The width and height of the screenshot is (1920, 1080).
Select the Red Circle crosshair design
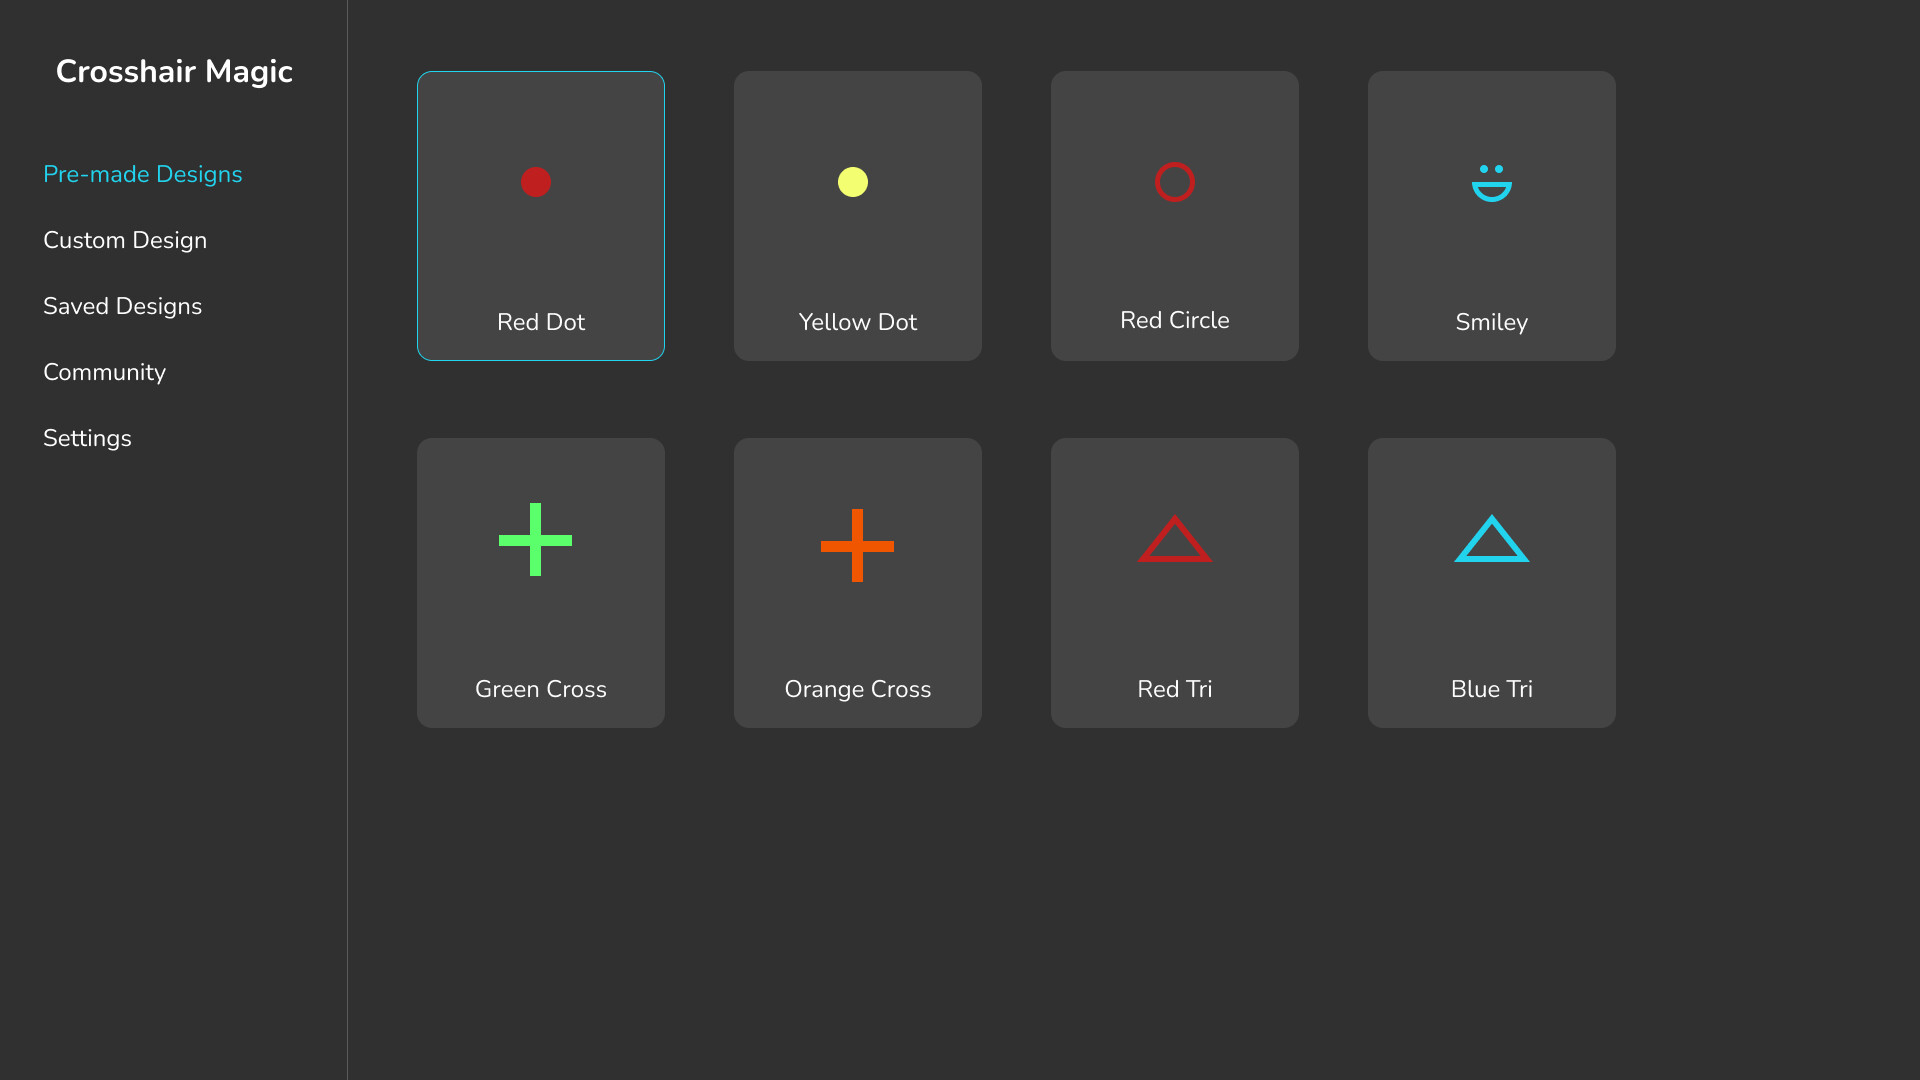pyautogui.click(x=1174, y=215)
